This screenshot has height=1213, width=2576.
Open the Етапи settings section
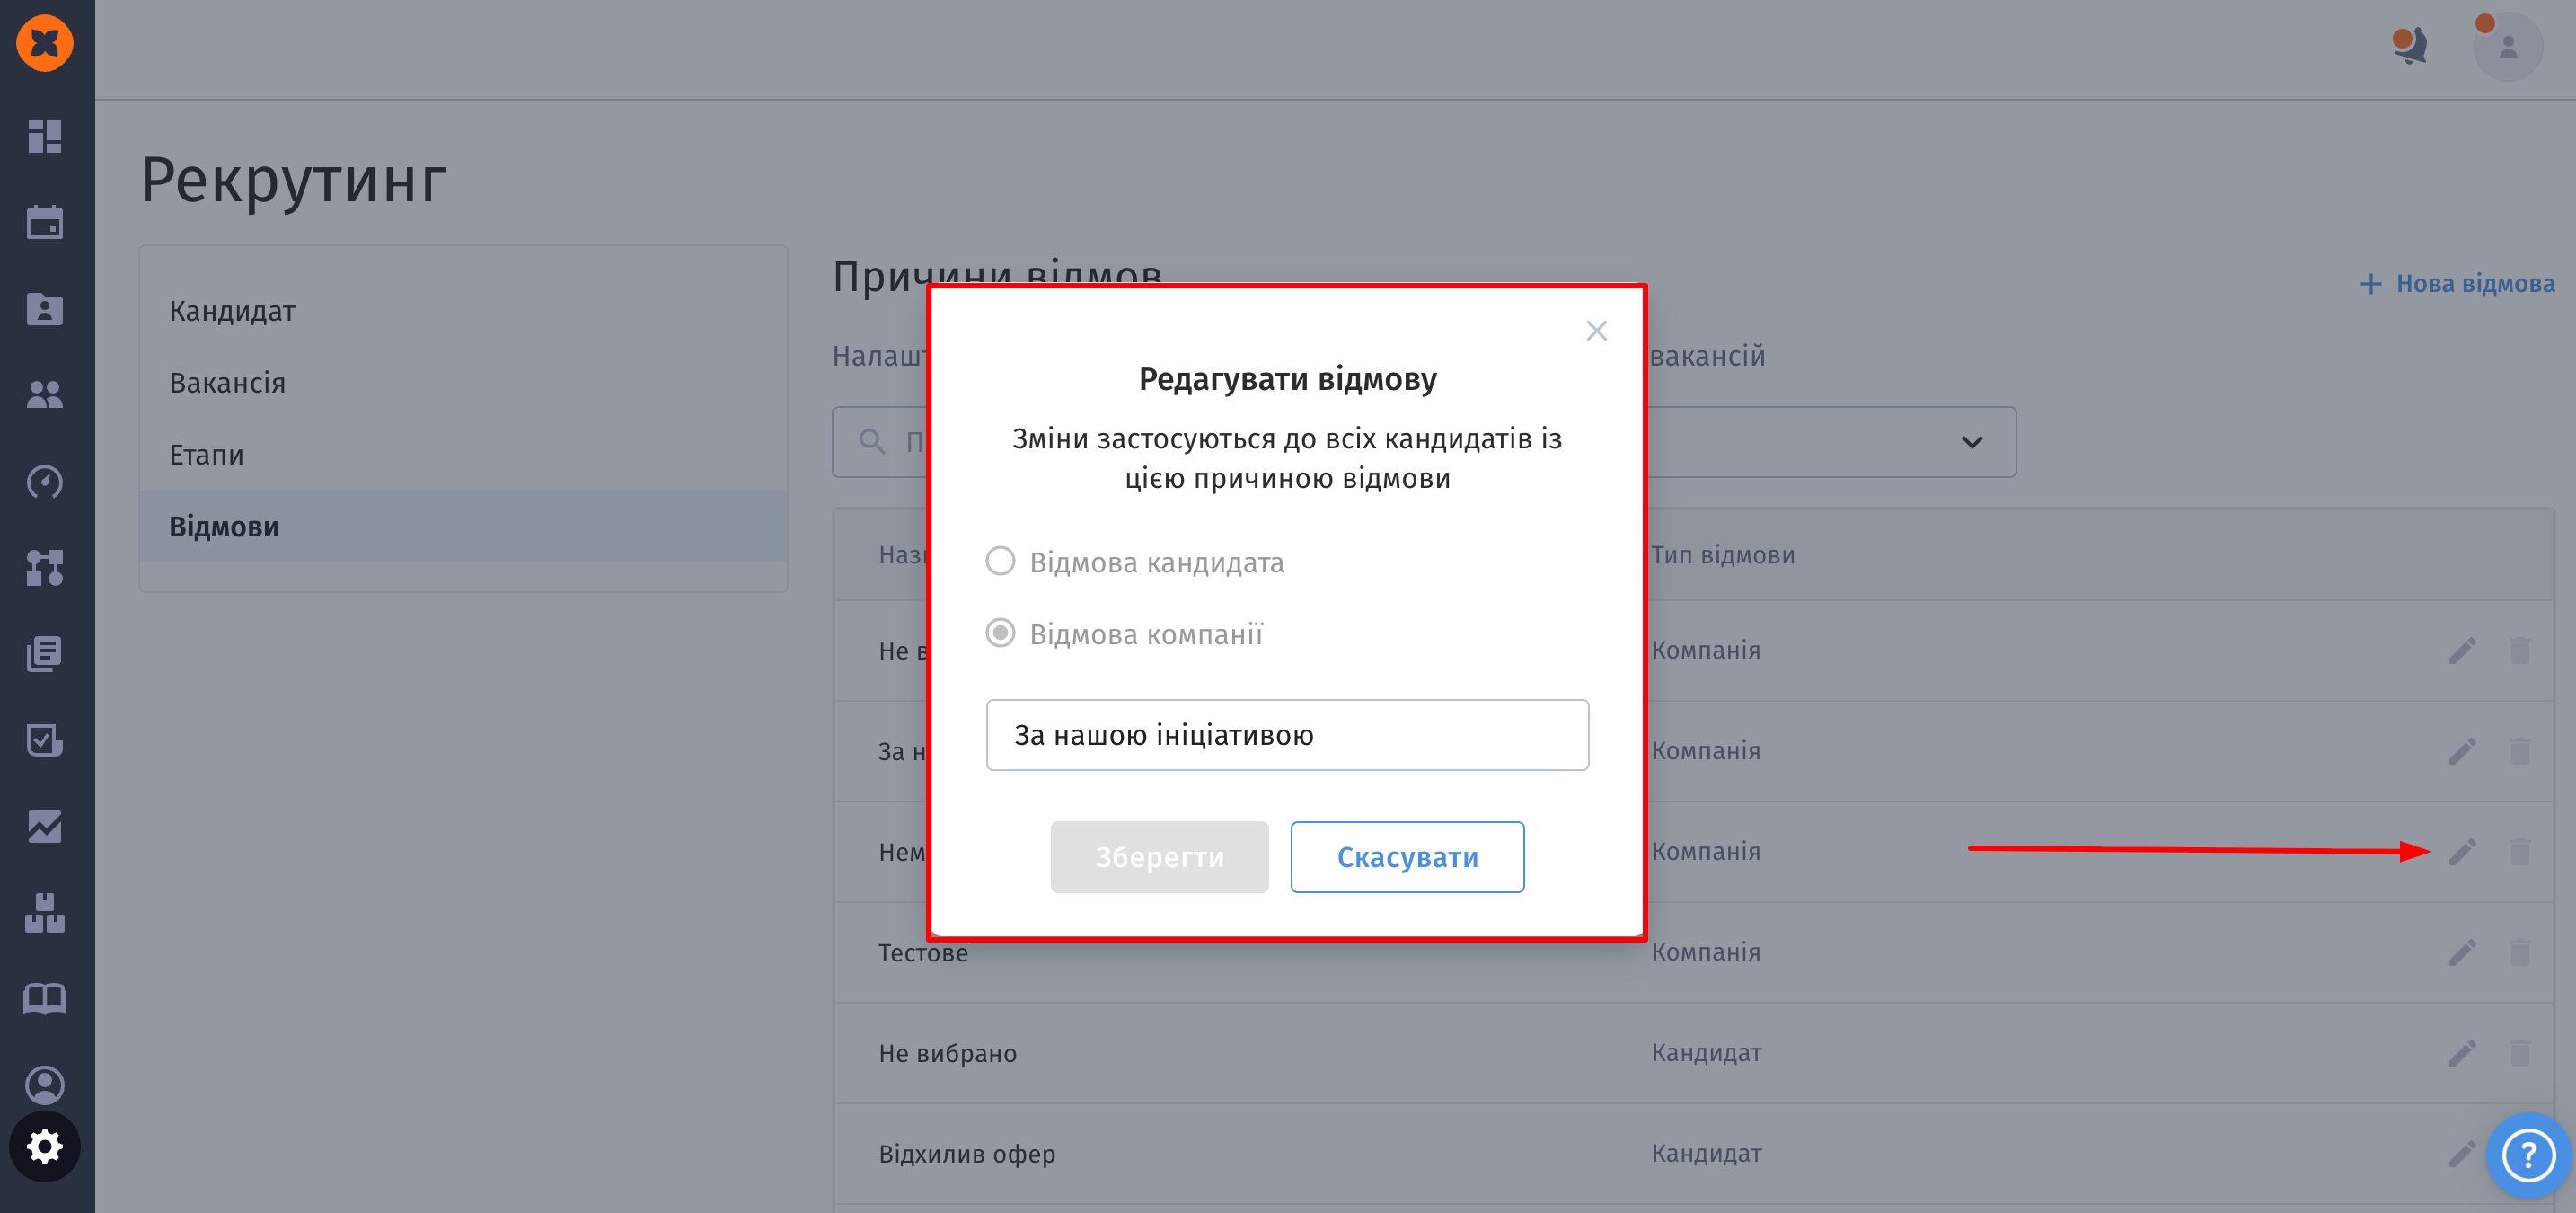coord(206,455)
